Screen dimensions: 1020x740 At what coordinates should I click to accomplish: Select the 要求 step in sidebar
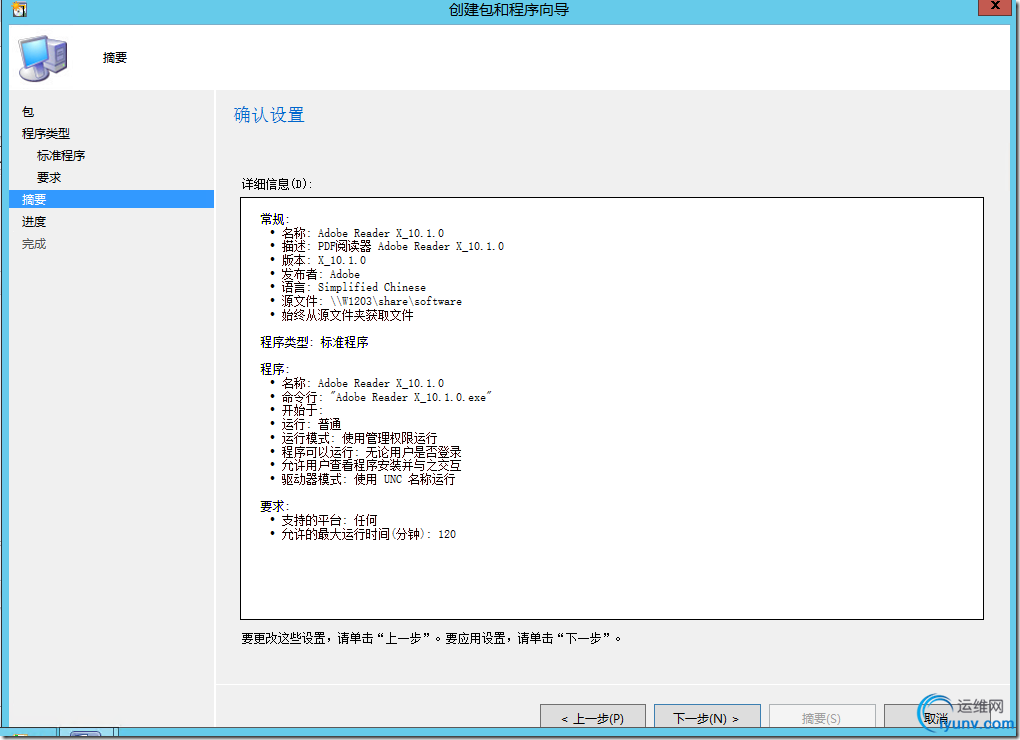coord(49,178)
